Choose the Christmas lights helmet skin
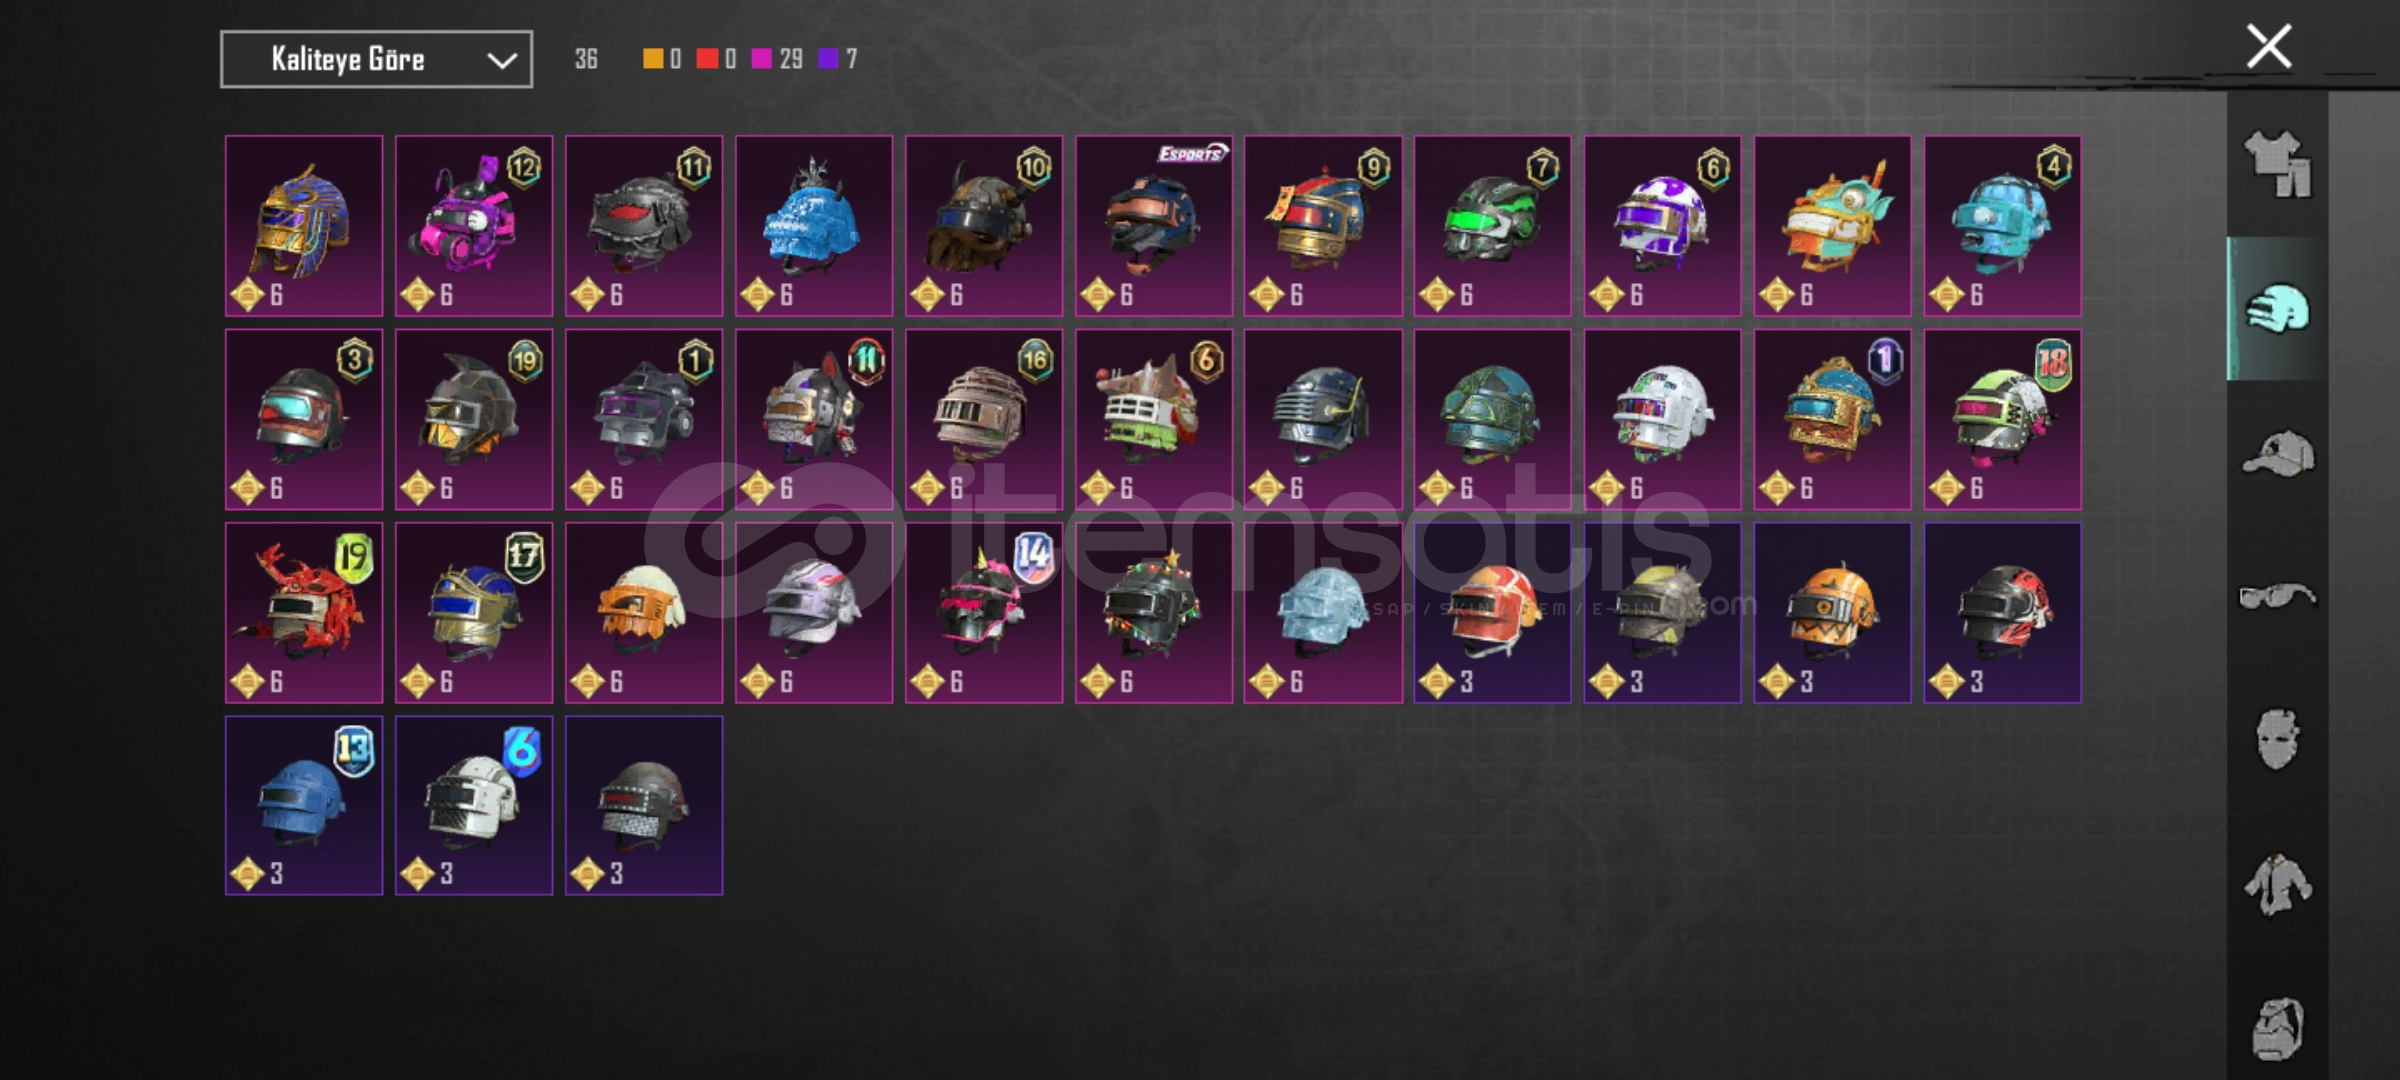 click(1154, 612)
